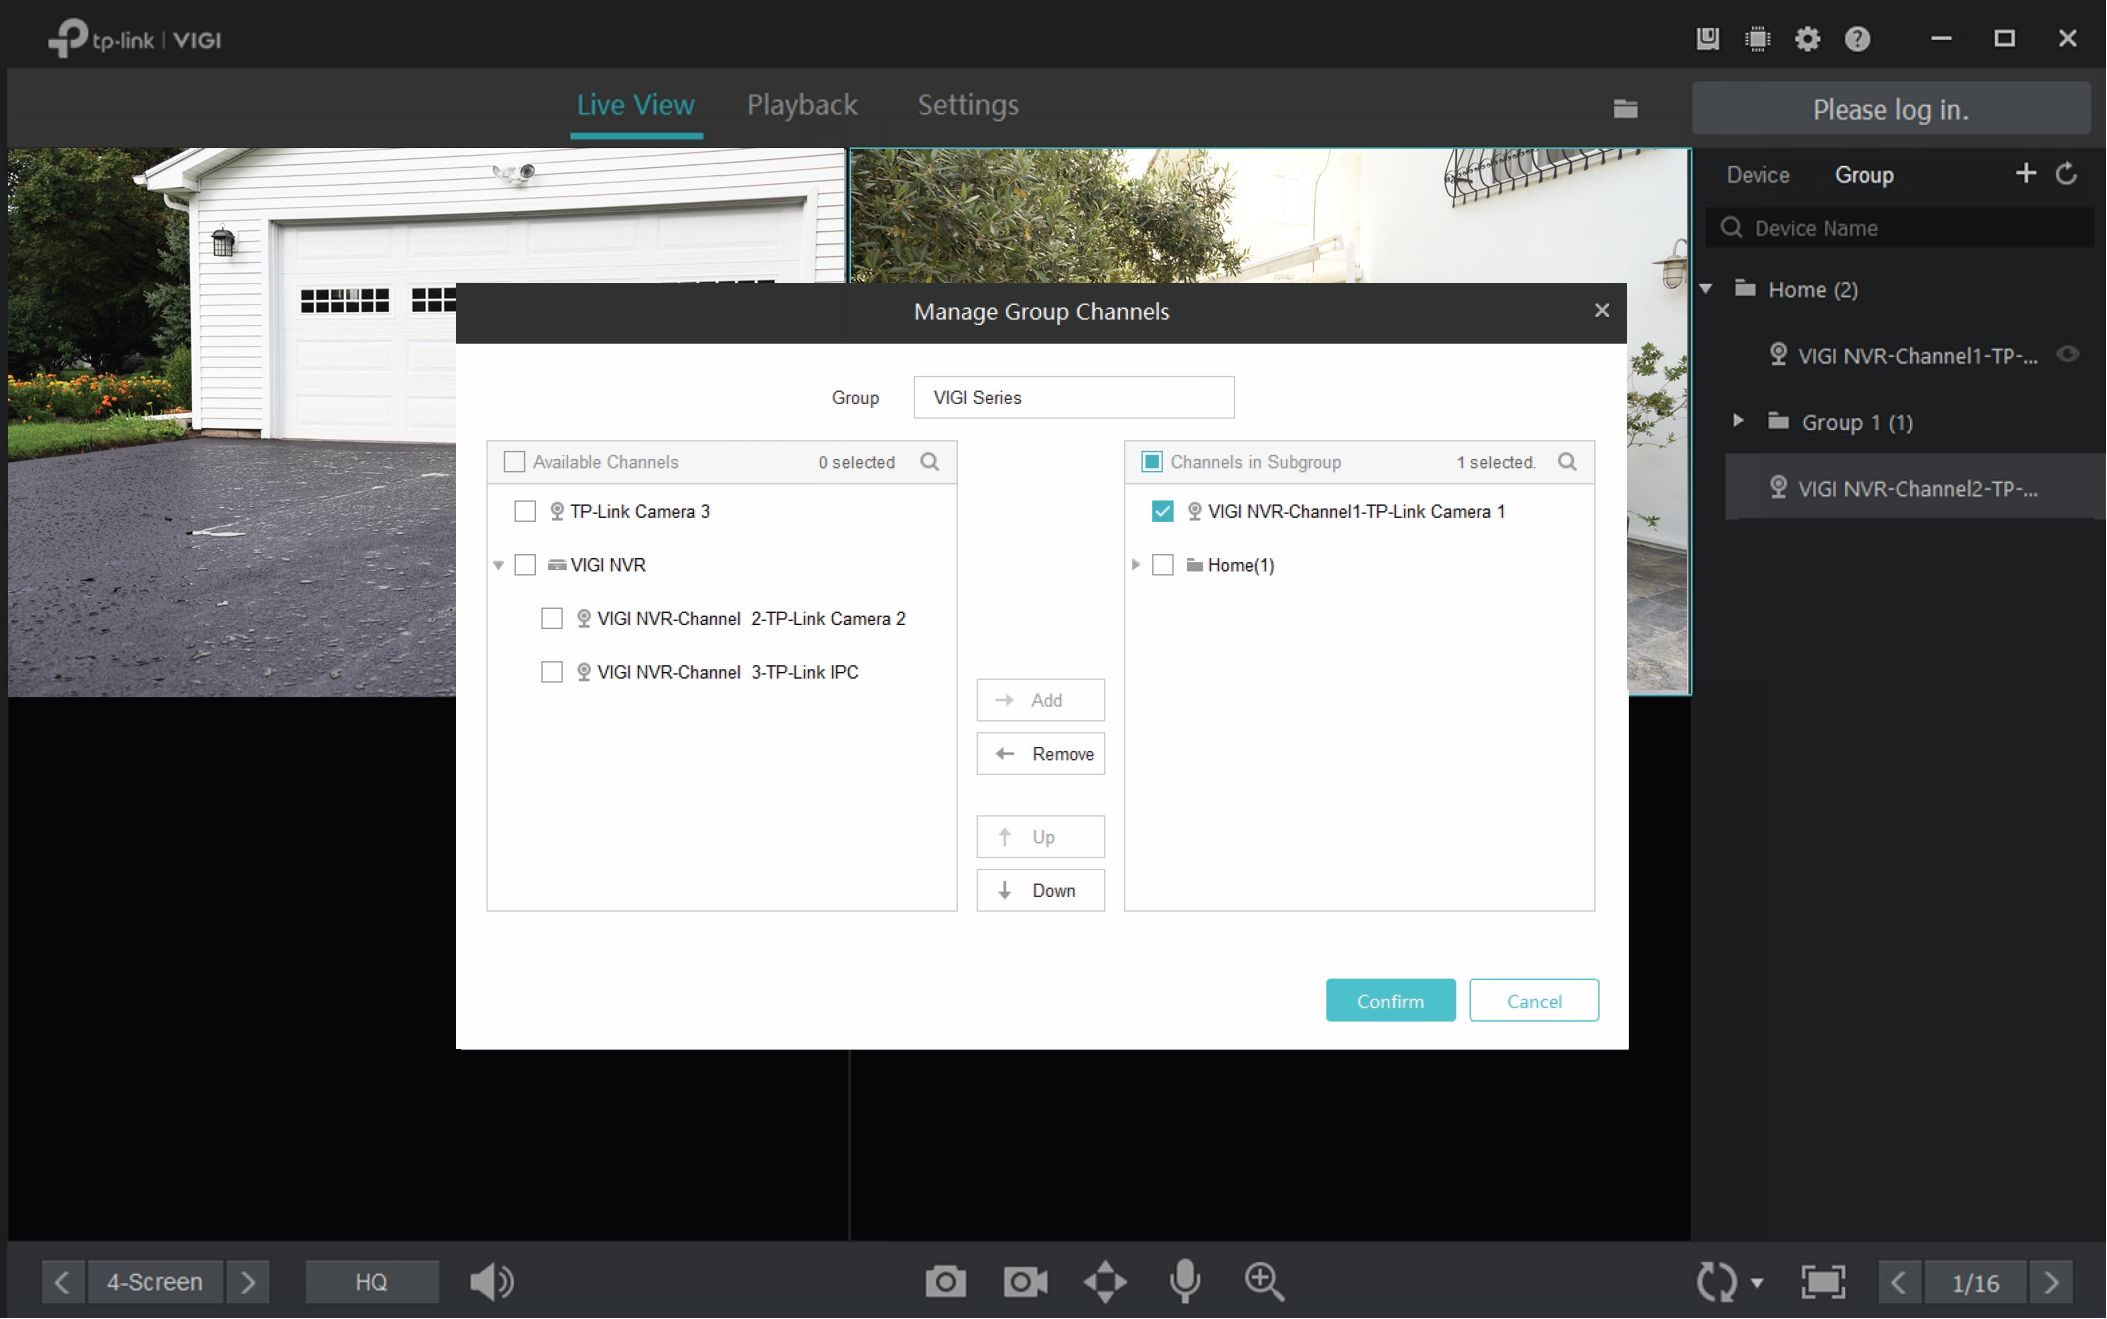This screenshot has width=2107, height=1319.
Task: Take a snapshot with the camera icon
Action: (x=945, y=1281)
